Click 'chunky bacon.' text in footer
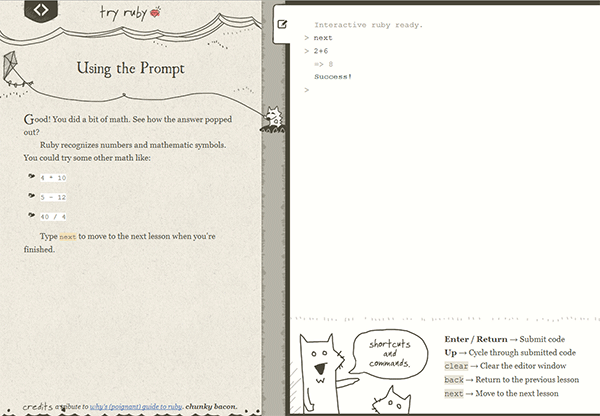 [x=211, y=406]
